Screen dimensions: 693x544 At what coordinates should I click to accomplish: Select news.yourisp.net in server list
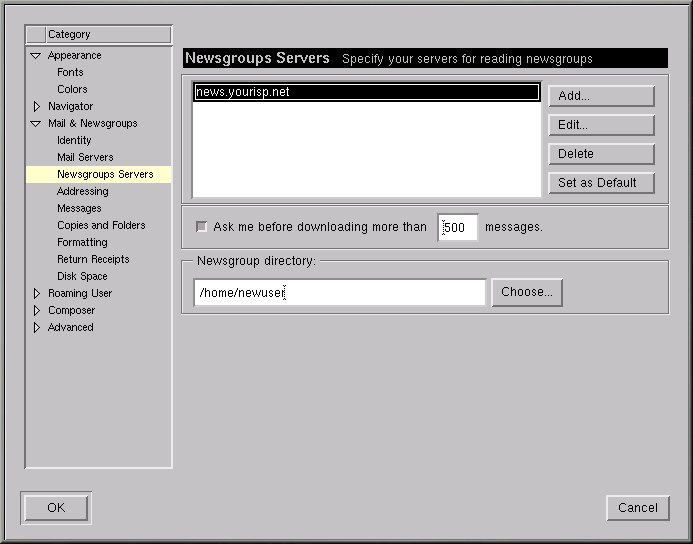(x=365, y=92)
